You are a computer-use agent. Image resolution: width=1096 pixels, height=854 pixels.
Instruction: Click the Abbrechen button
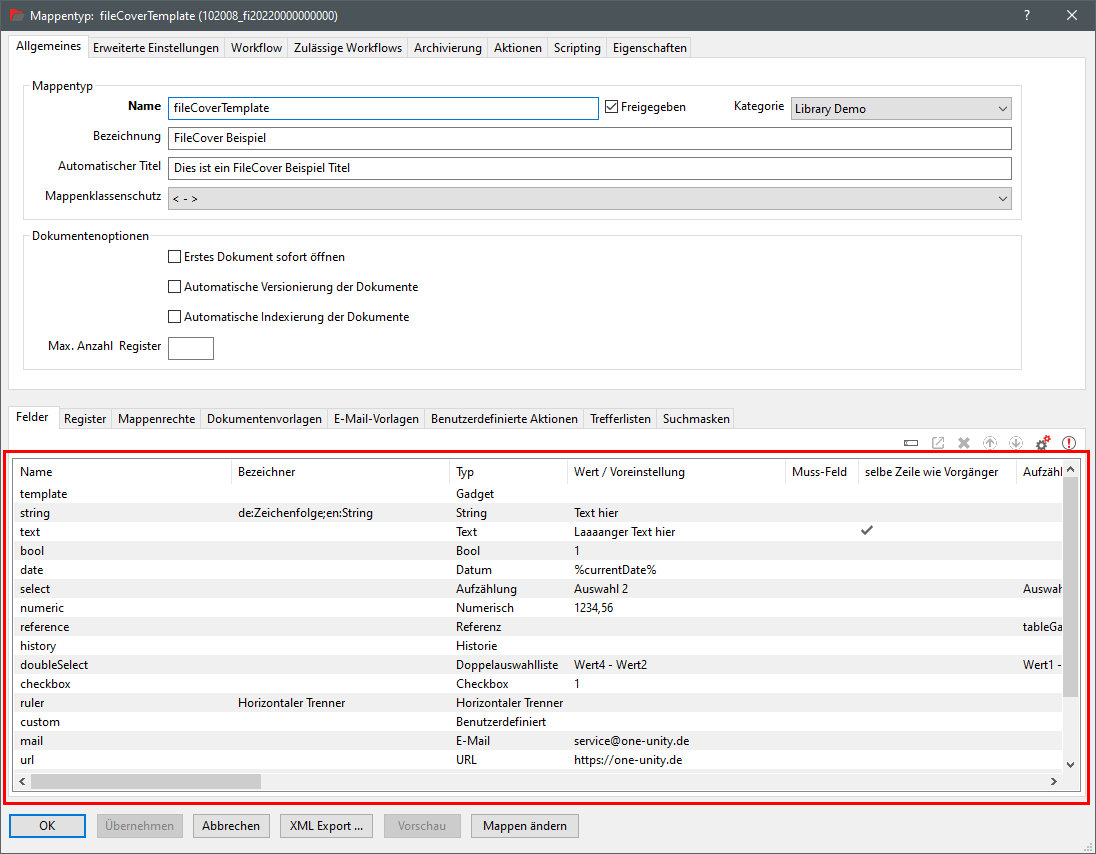tap(231, 825)
